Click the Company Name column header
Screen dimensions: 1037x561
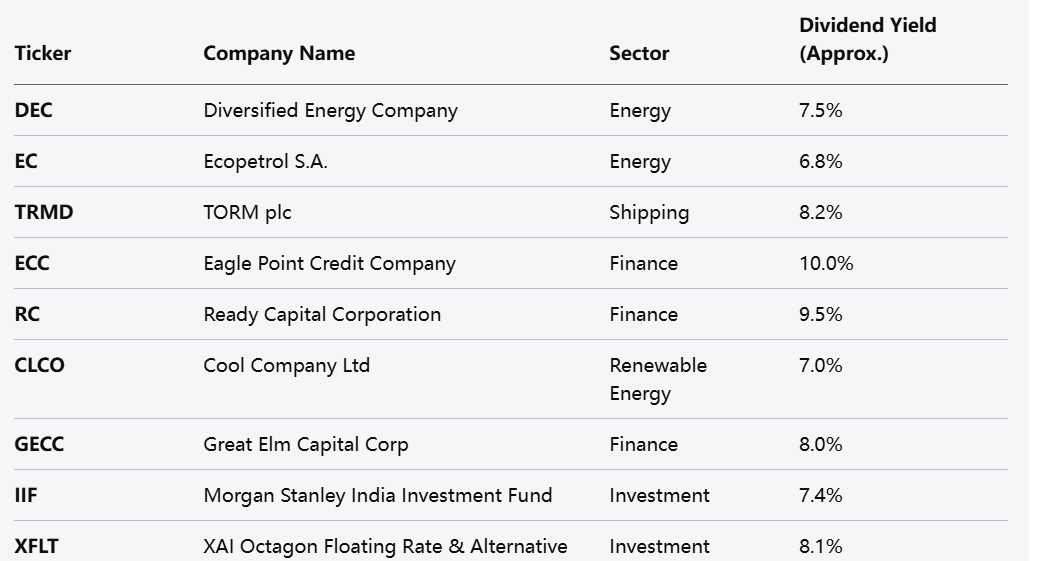(x=279, y=53)
